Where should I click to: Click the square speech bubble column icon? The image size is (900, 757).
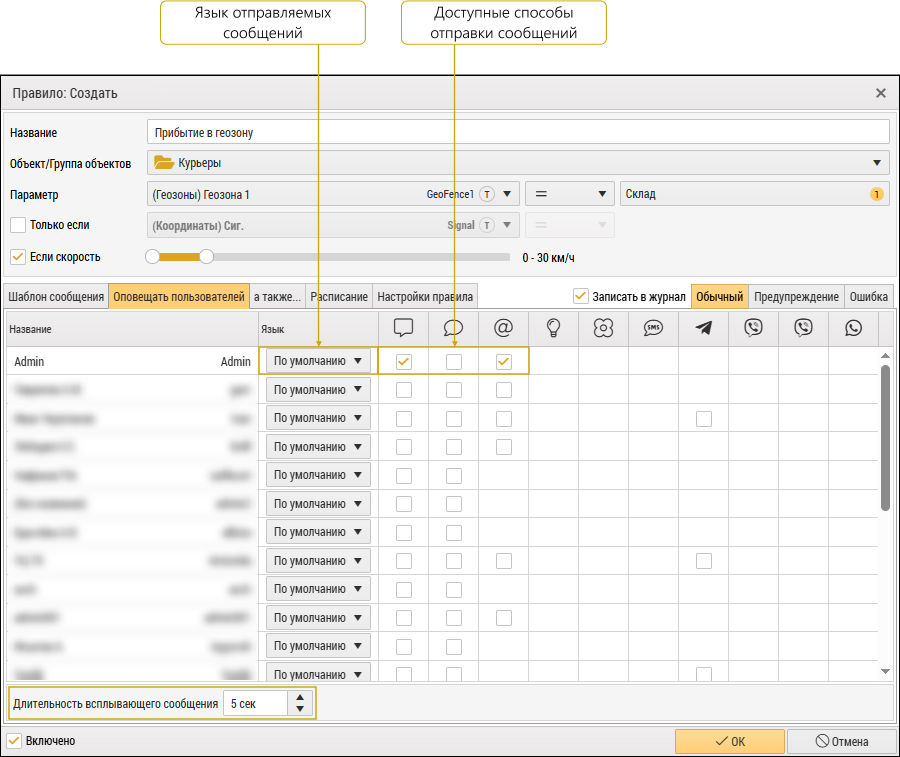pos(403,328)
